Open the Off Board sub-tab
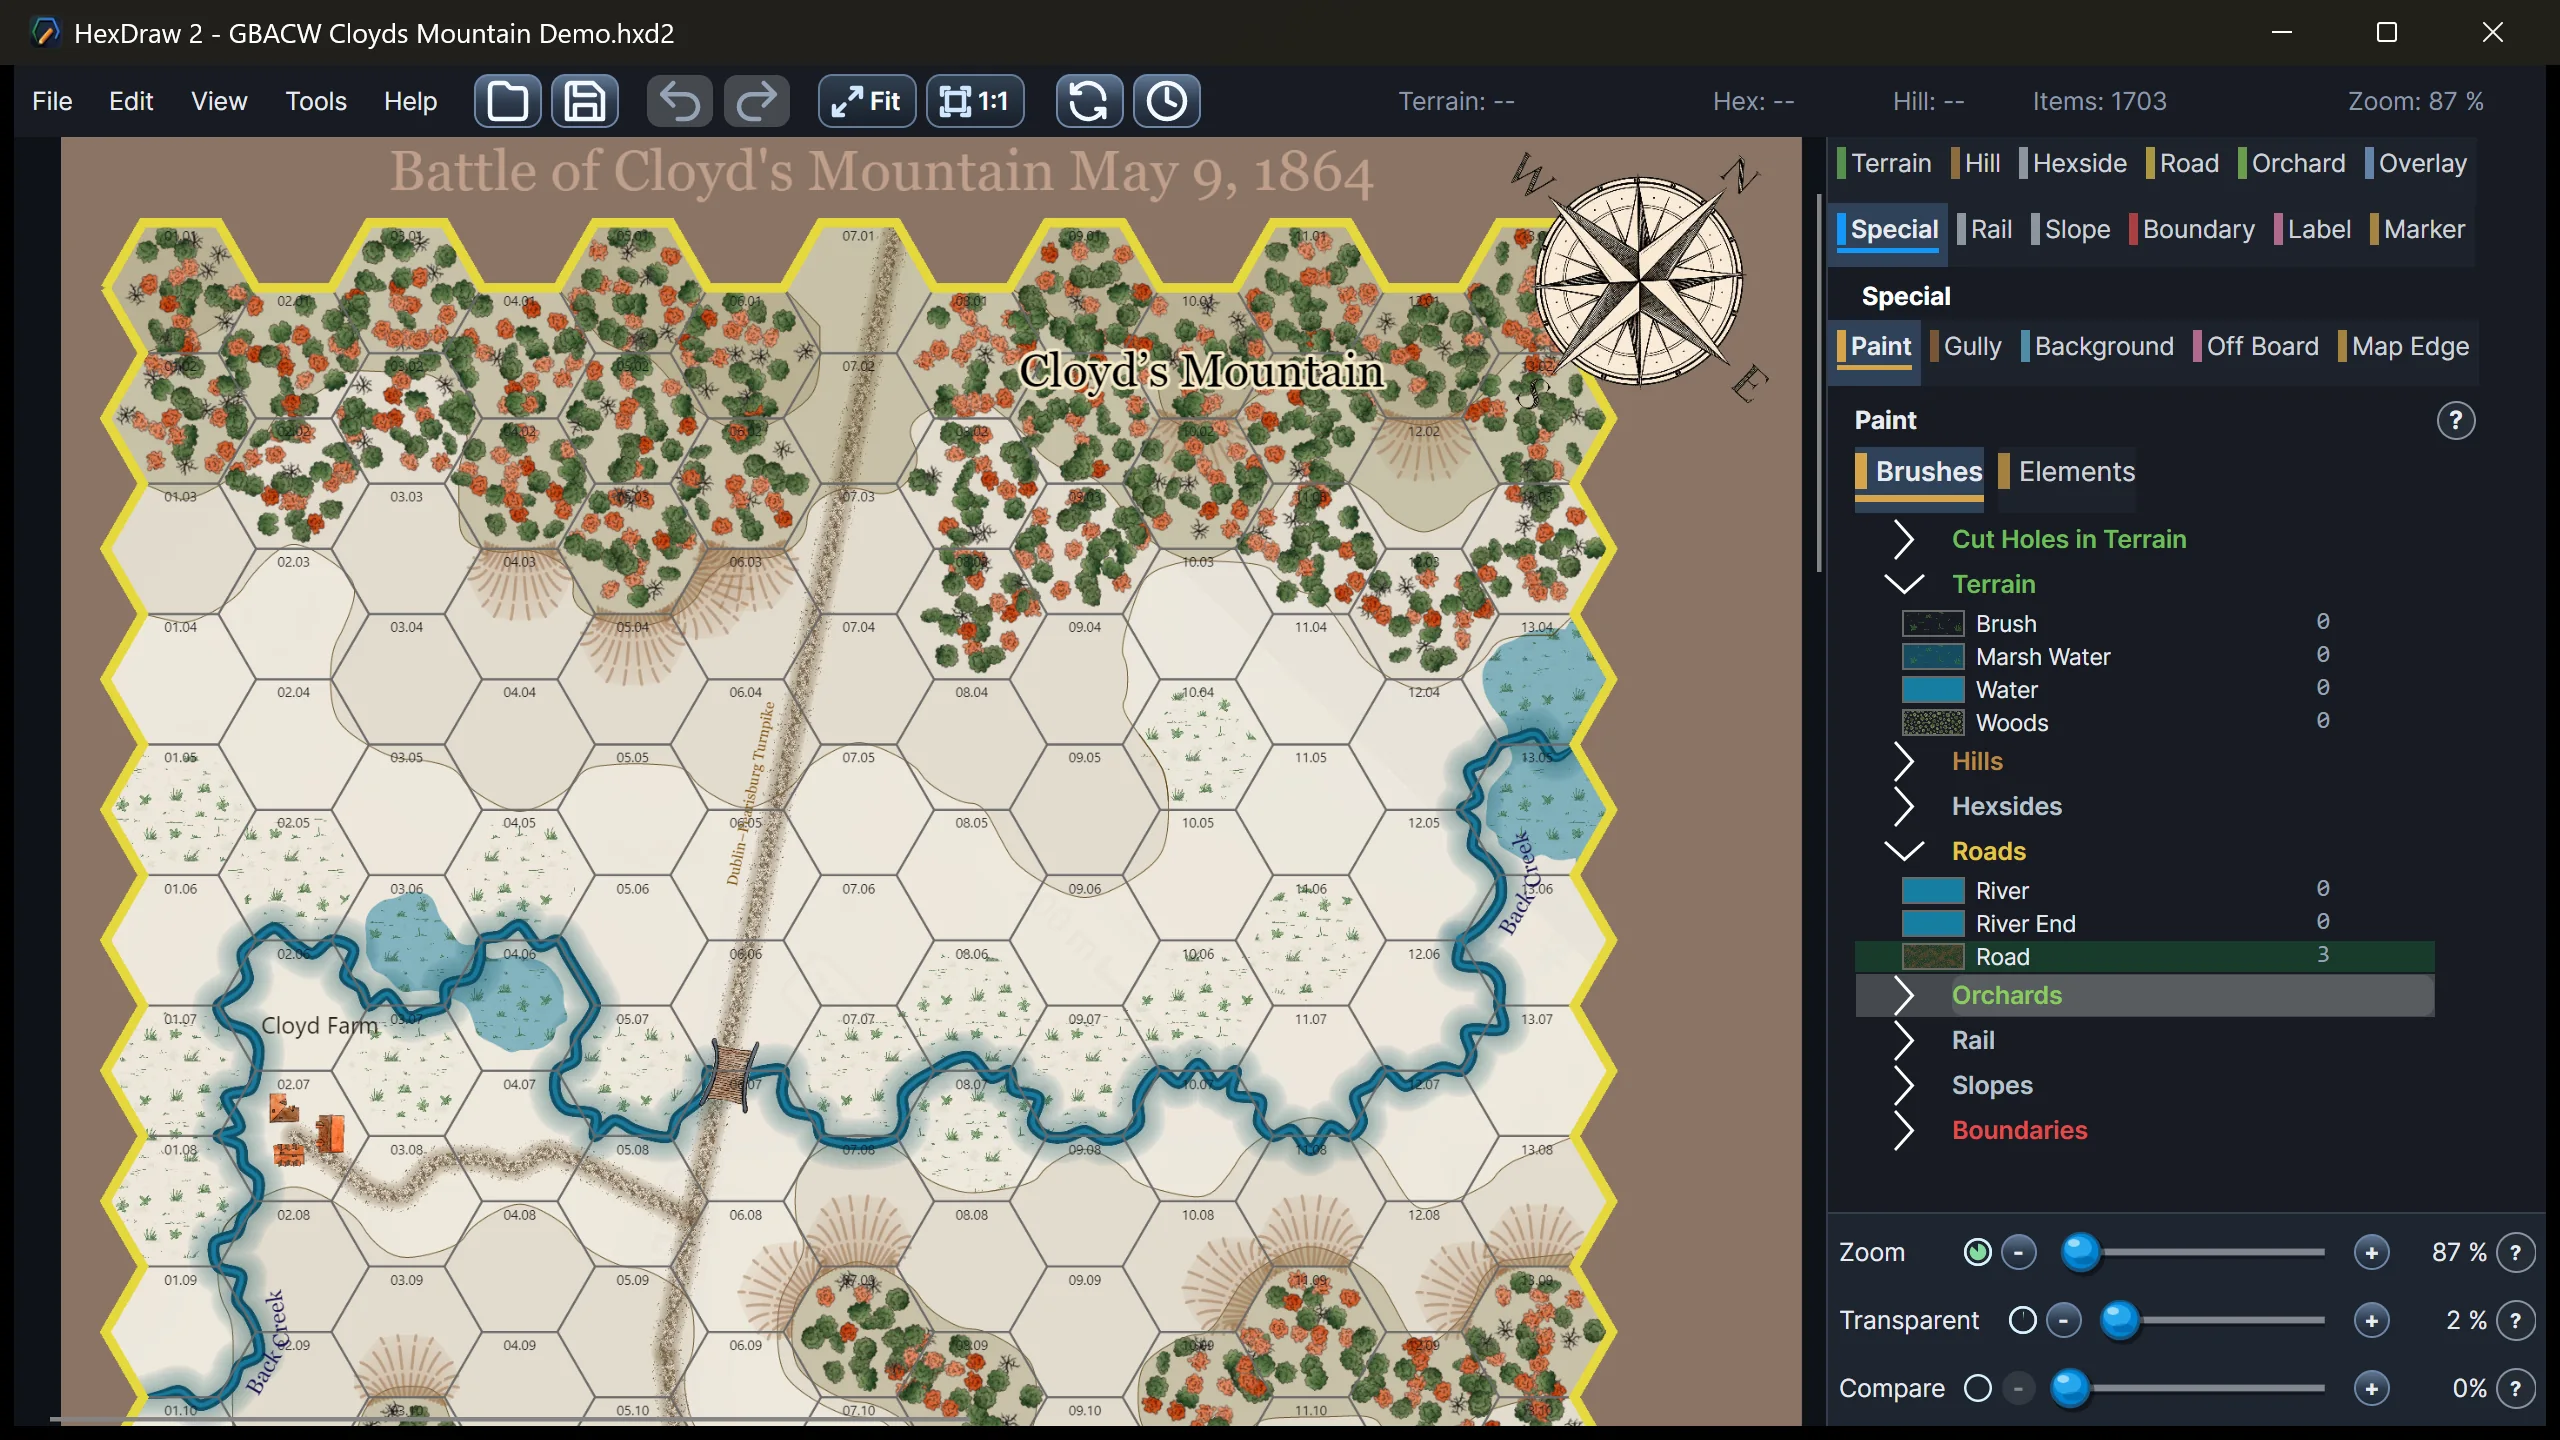Image resolution: width=2560 pixels, height=1440 pixels. point(2256,346)
